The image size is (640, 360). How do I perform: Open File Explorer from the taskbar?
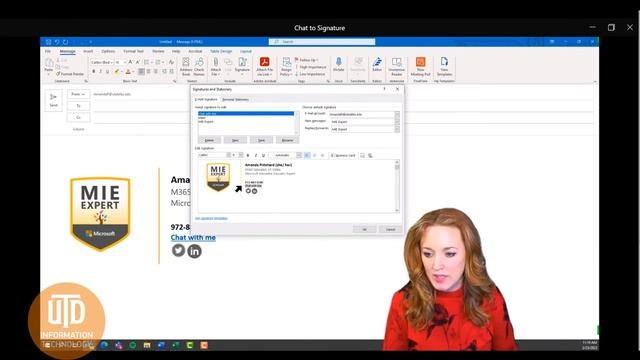147,345
